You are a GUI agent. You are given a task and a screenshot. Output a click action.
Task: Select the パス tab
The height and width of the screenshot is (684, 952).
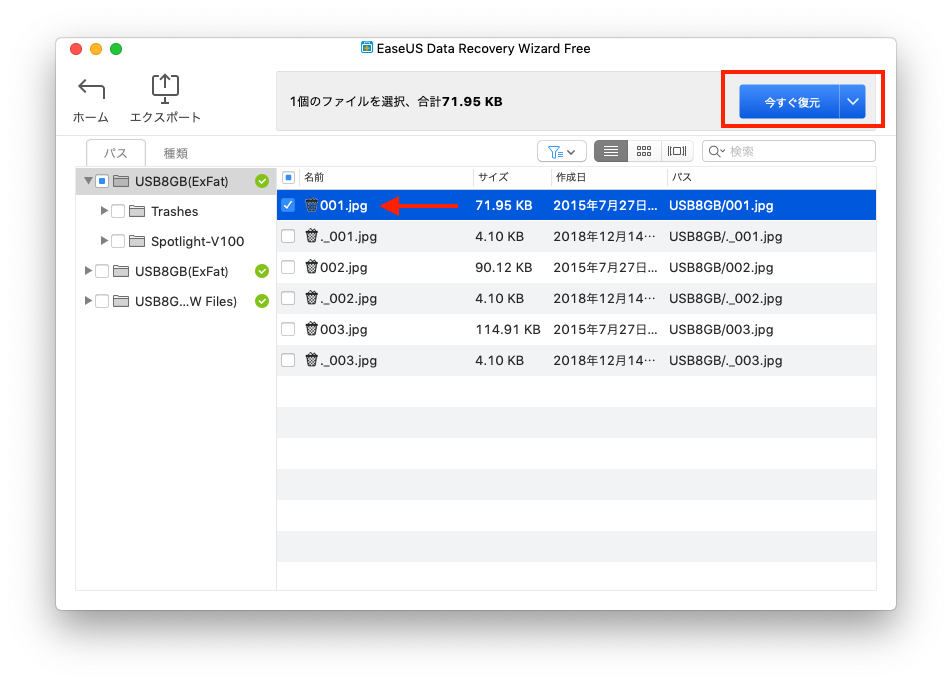pos(116,153)
